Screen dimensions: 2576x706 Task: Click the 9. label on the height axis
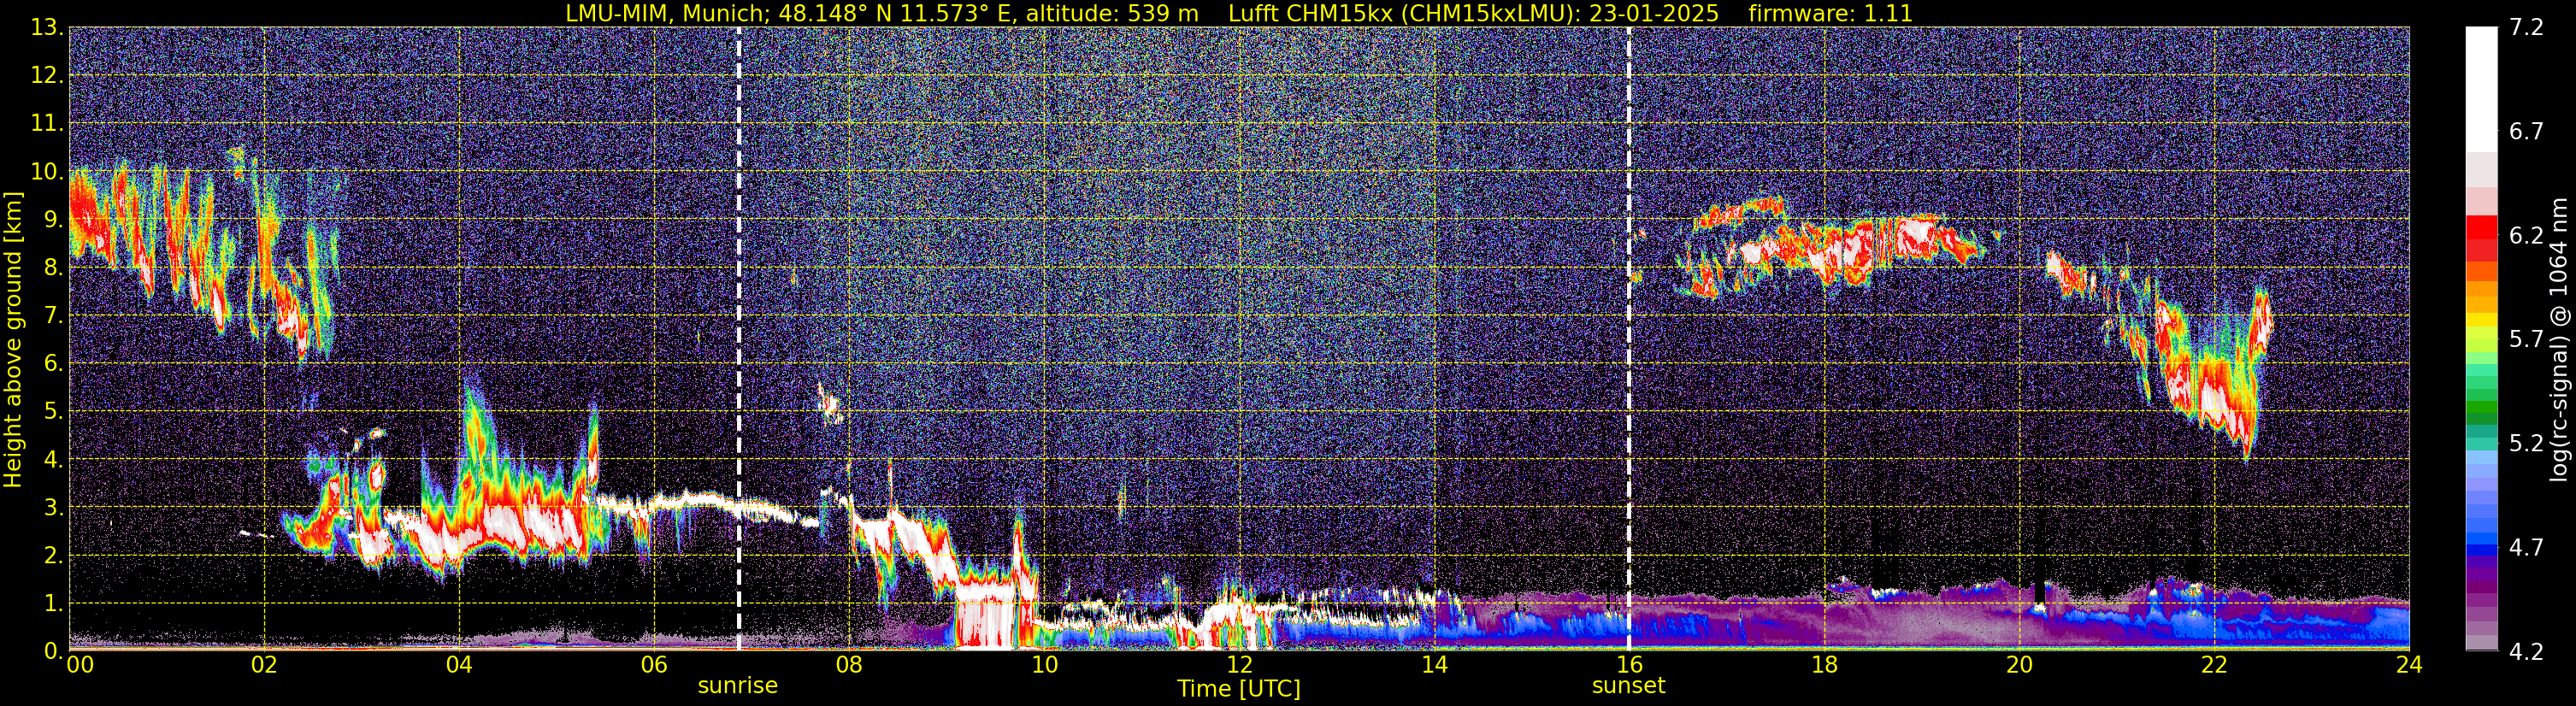click(x=53, y=220)
